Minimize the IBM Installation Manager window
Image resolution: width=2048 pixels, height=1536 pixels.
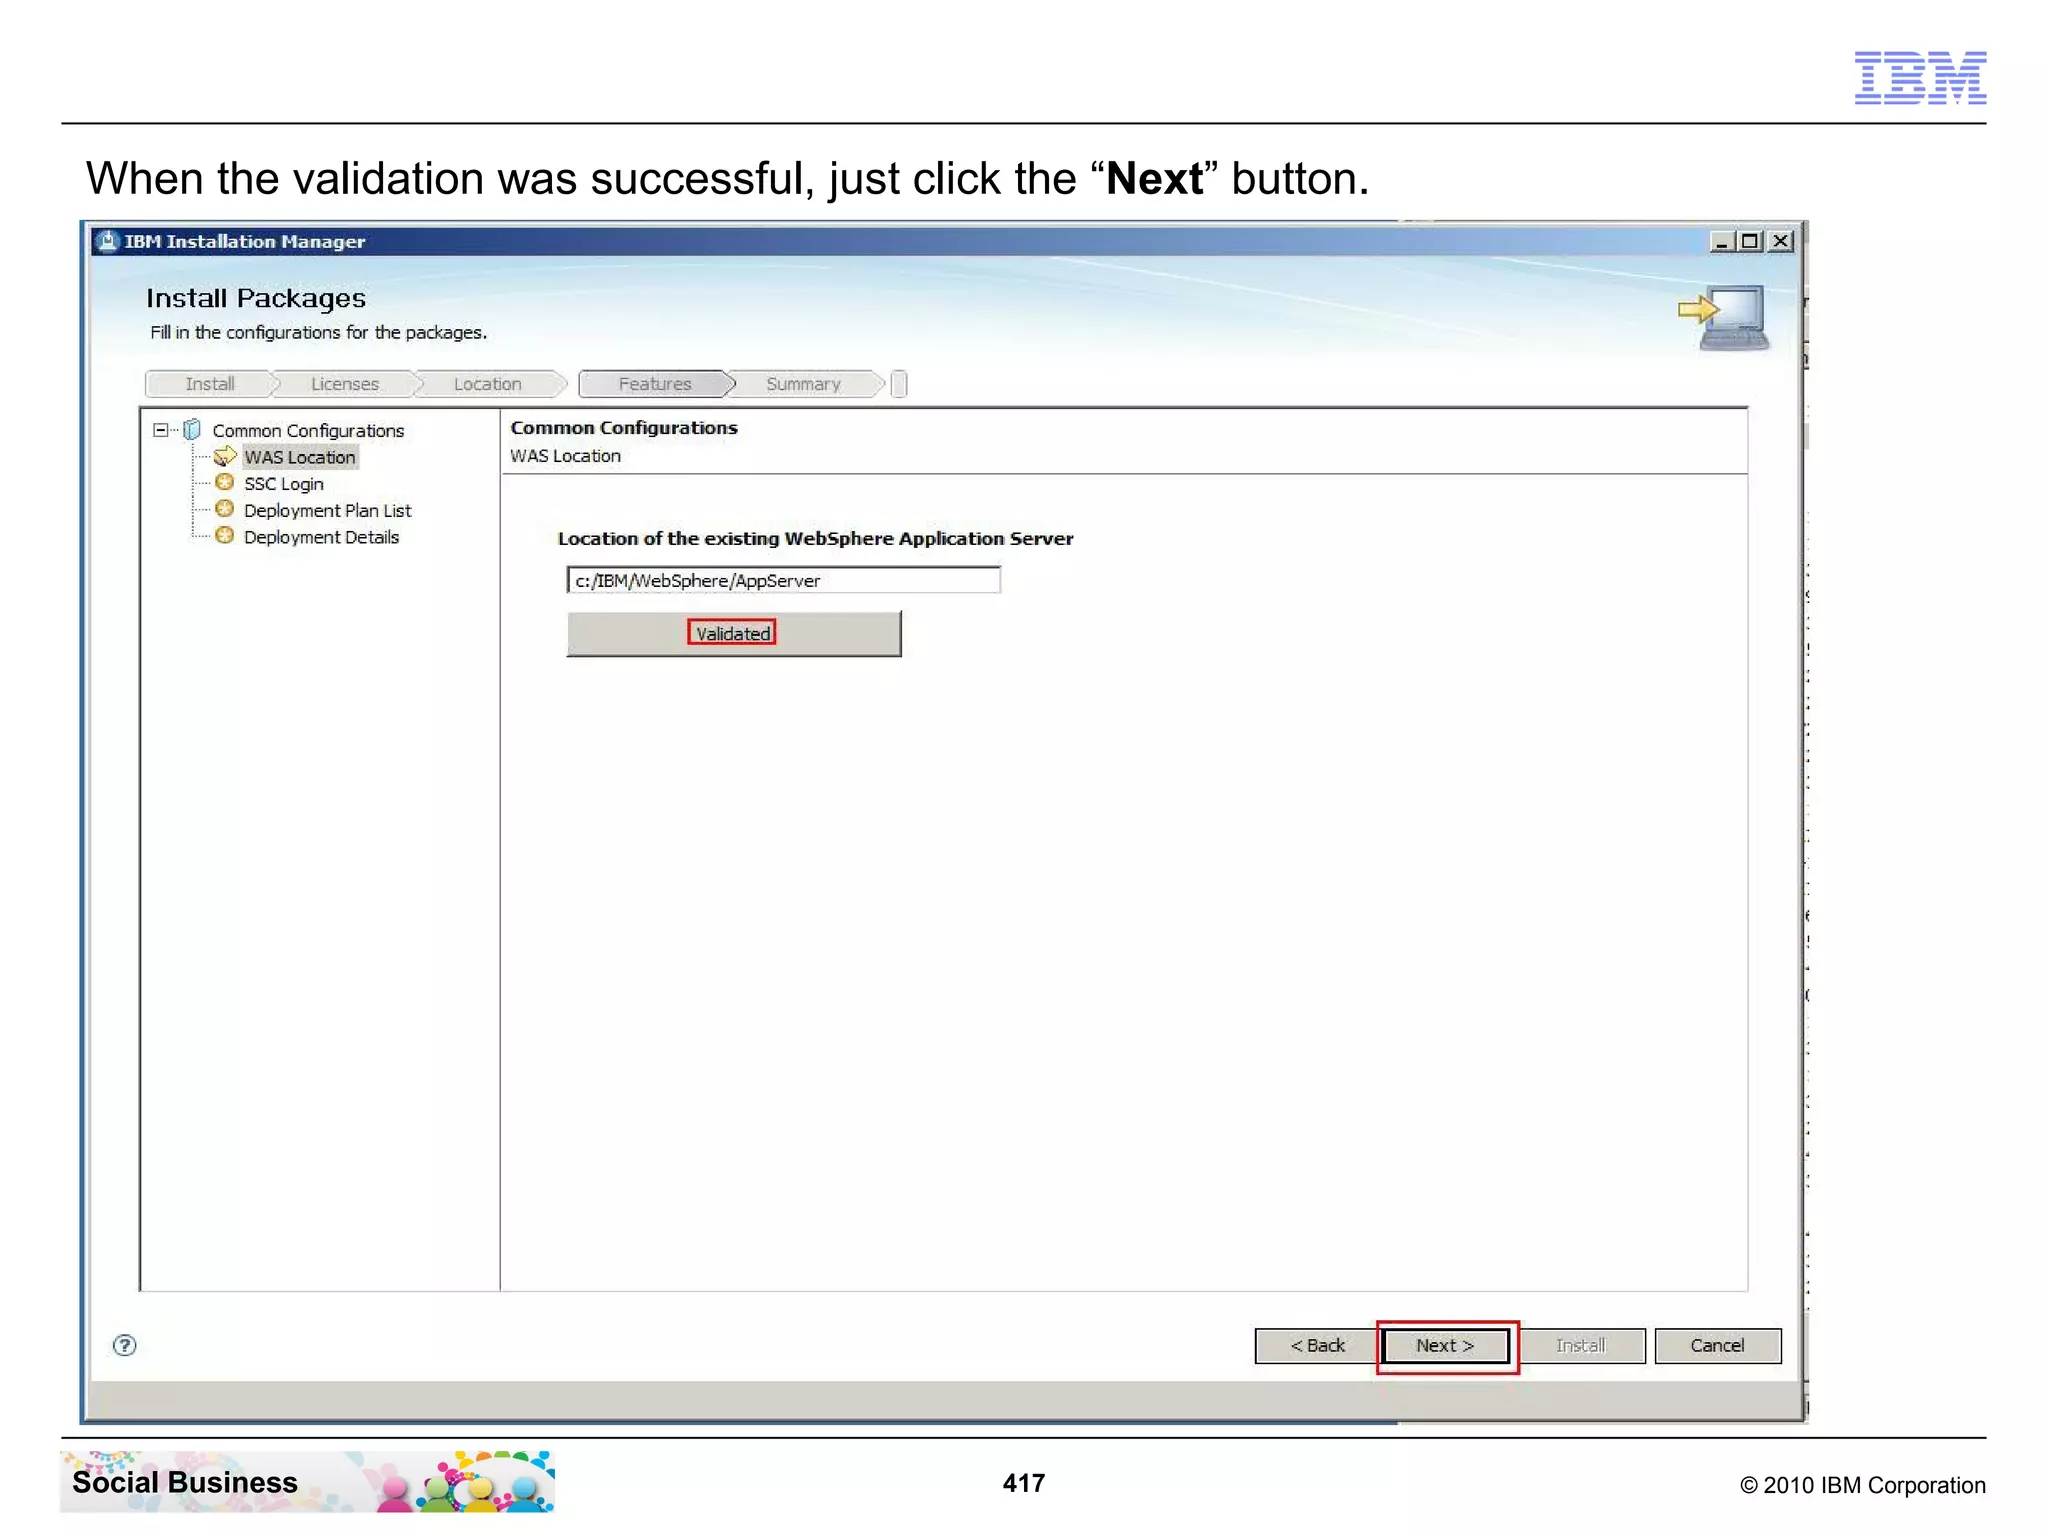pos(1721,241)
